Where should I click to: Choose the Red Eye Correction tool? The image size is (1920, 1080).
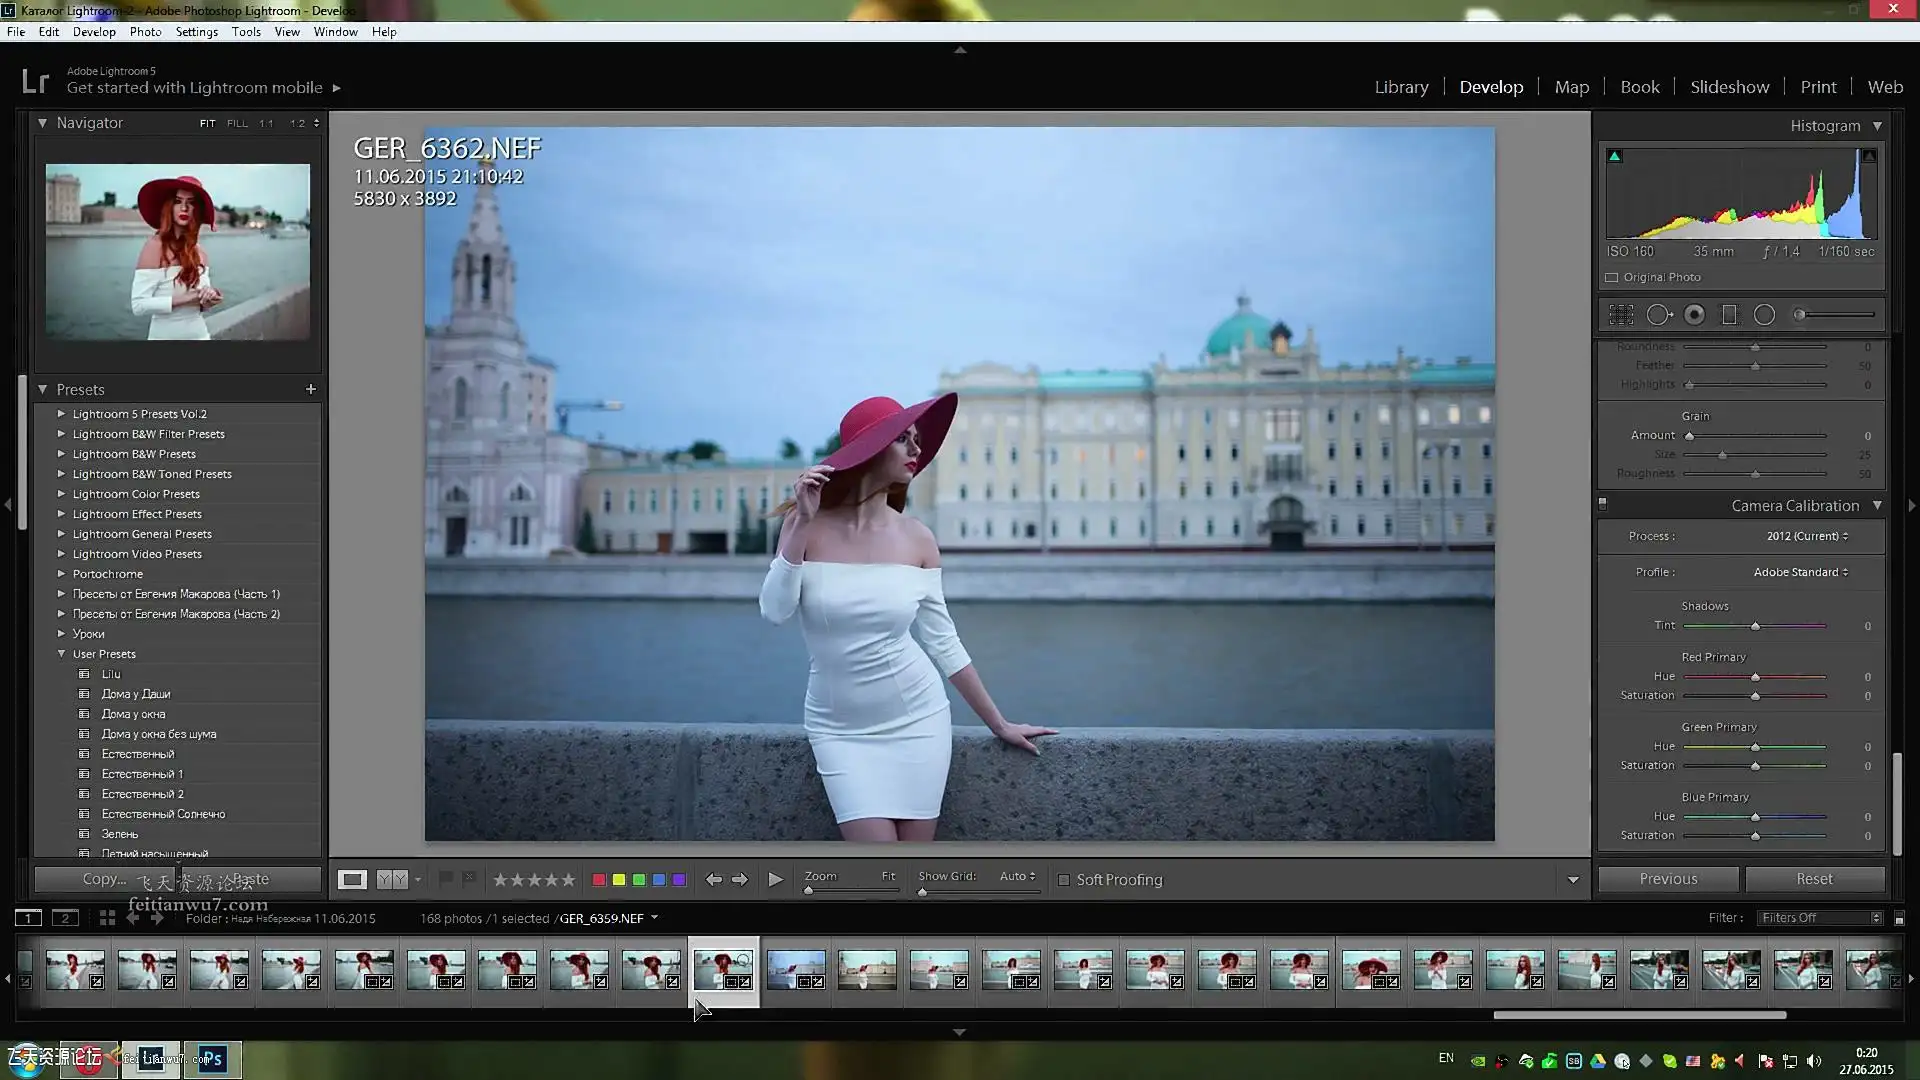tap(1694, 315)
